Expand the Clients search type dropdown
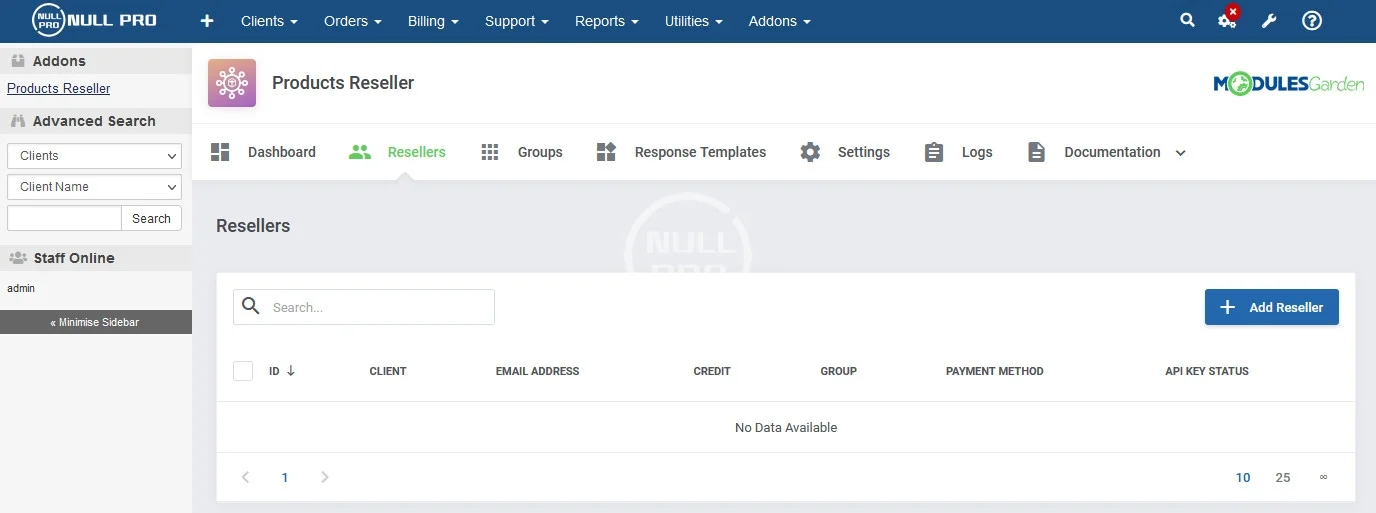The image size is (1376, 513). coord(94,156)
